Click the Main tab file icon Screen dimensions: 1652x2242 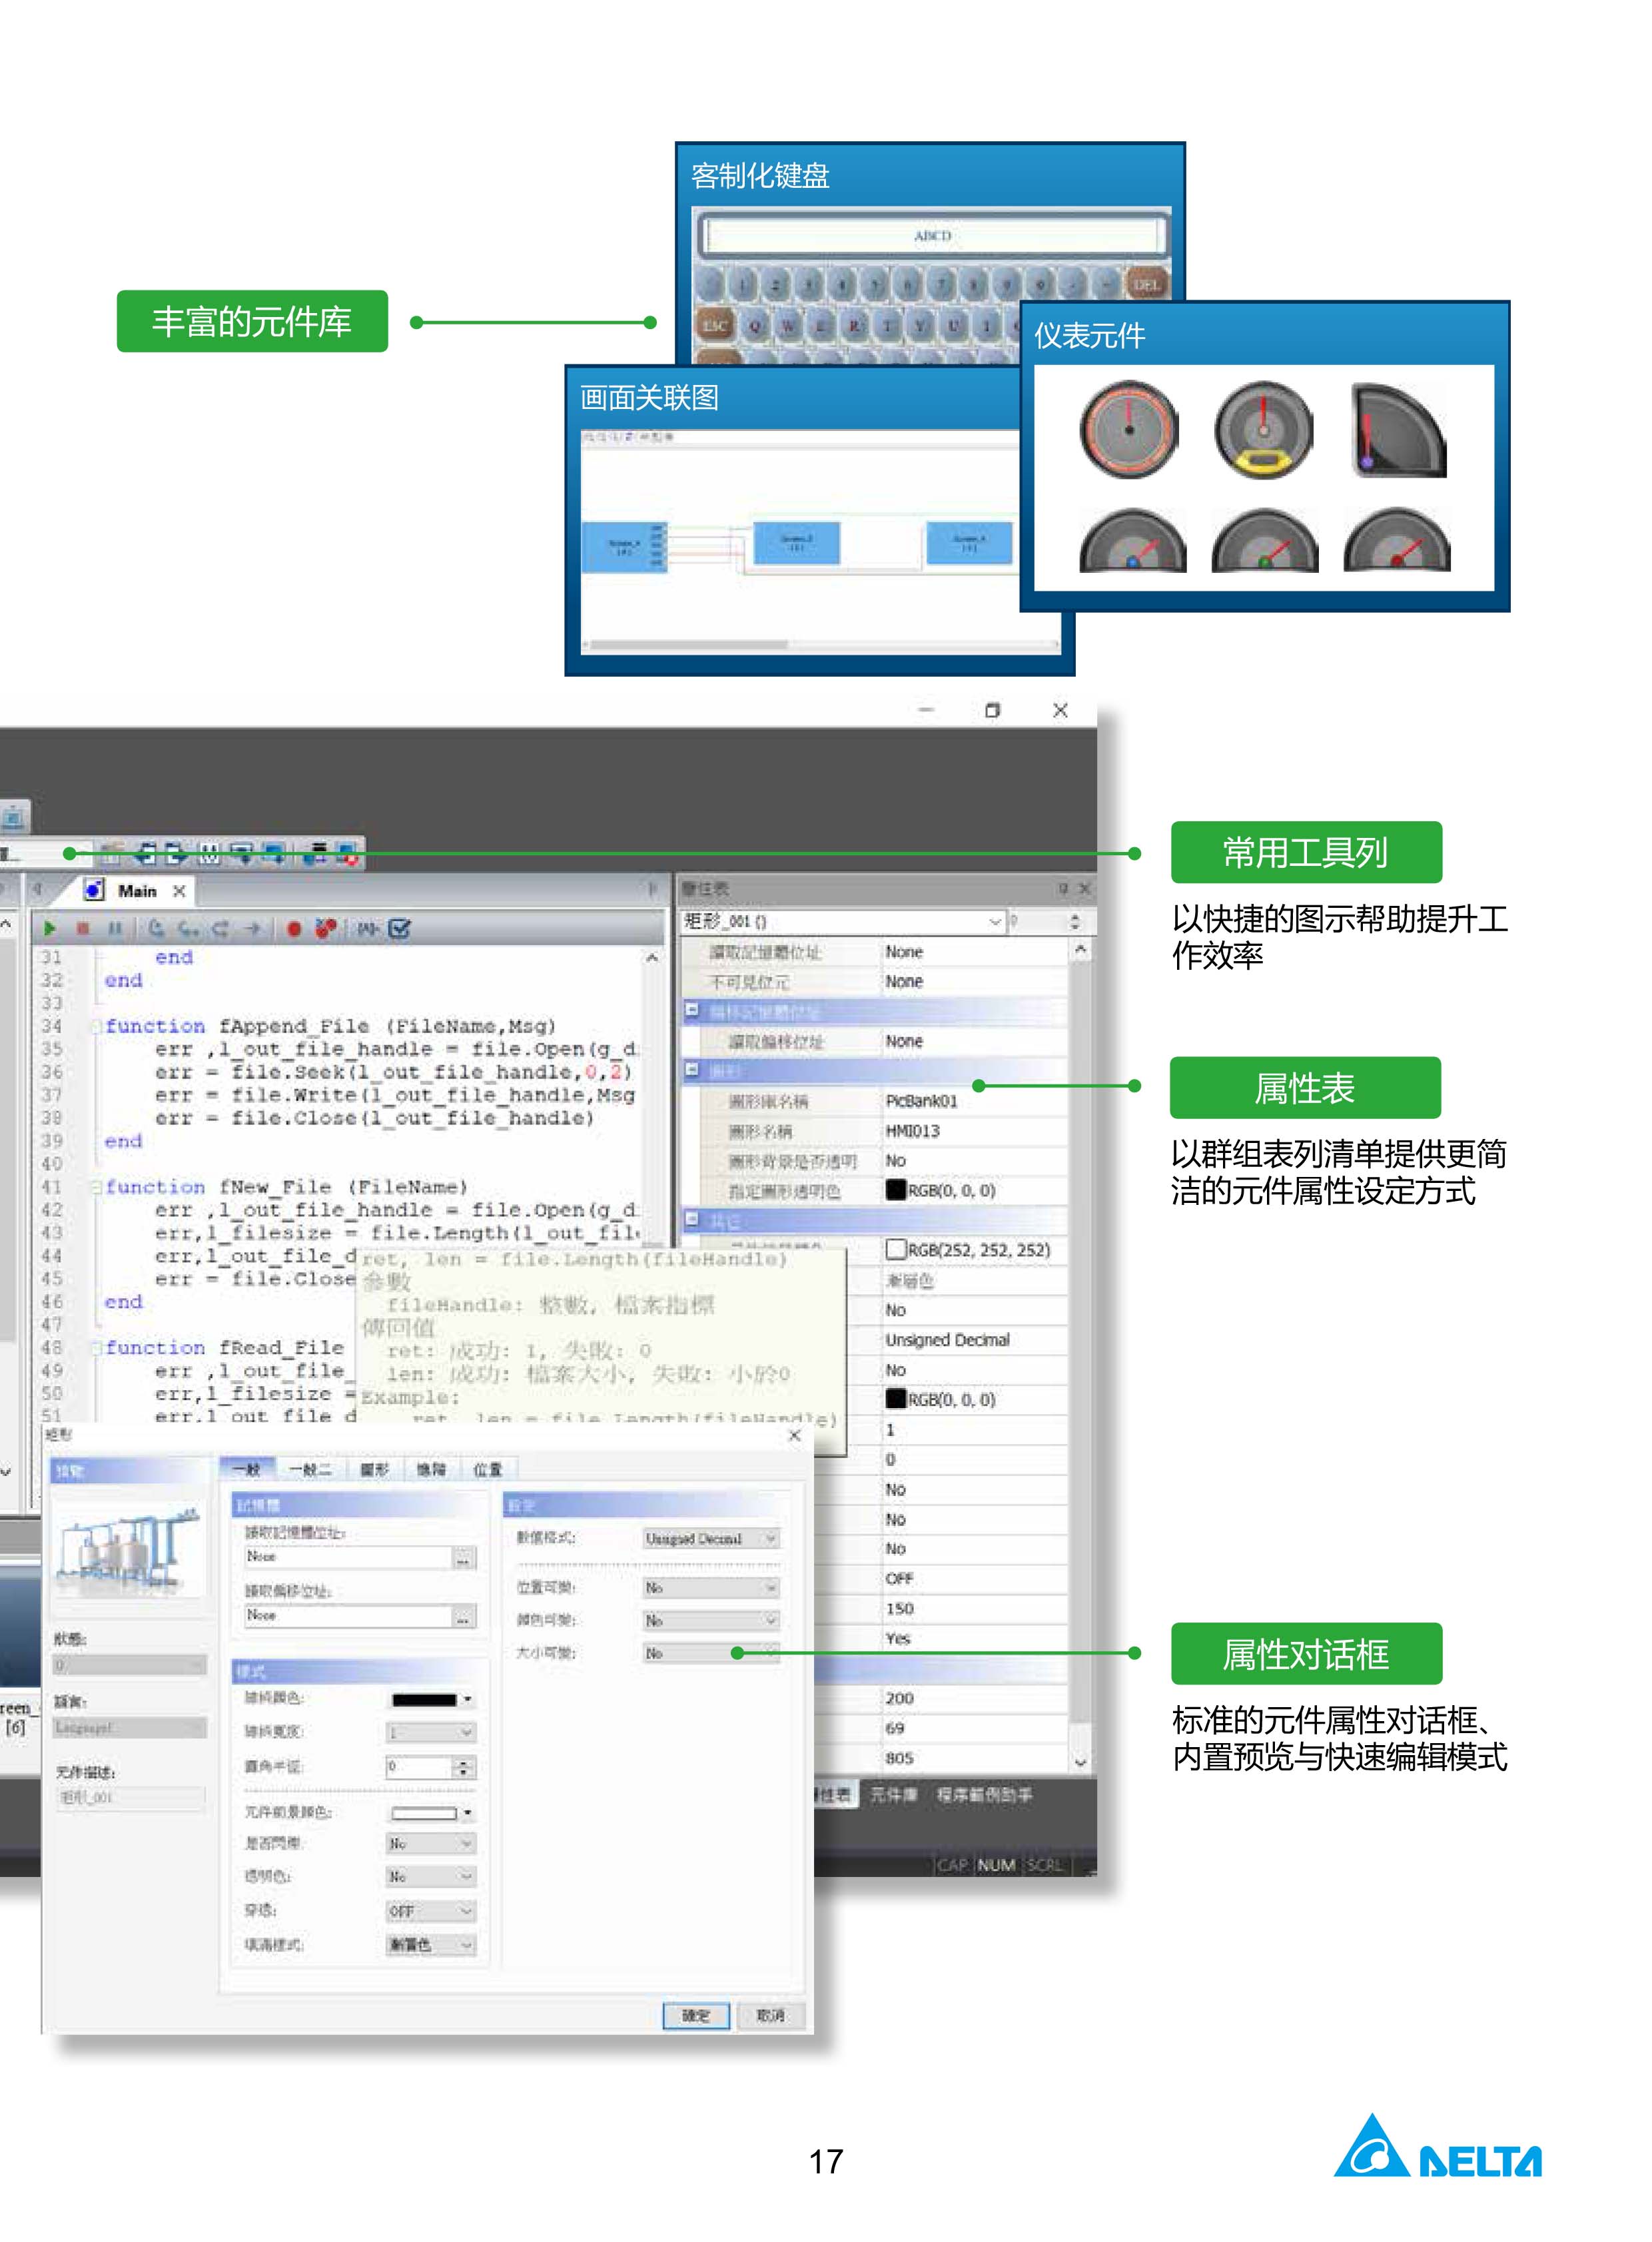click(x=94, y=890)
